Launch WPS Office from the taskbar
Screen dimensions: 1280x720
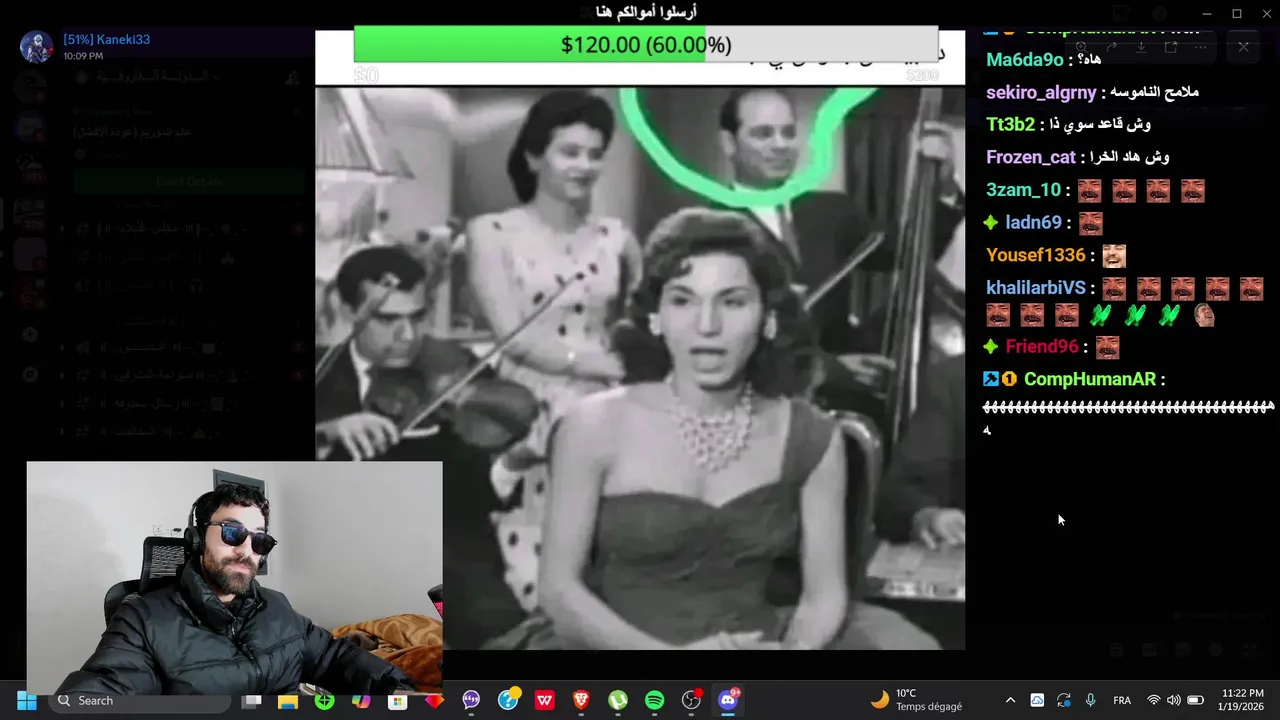click(x=545, y=701)
